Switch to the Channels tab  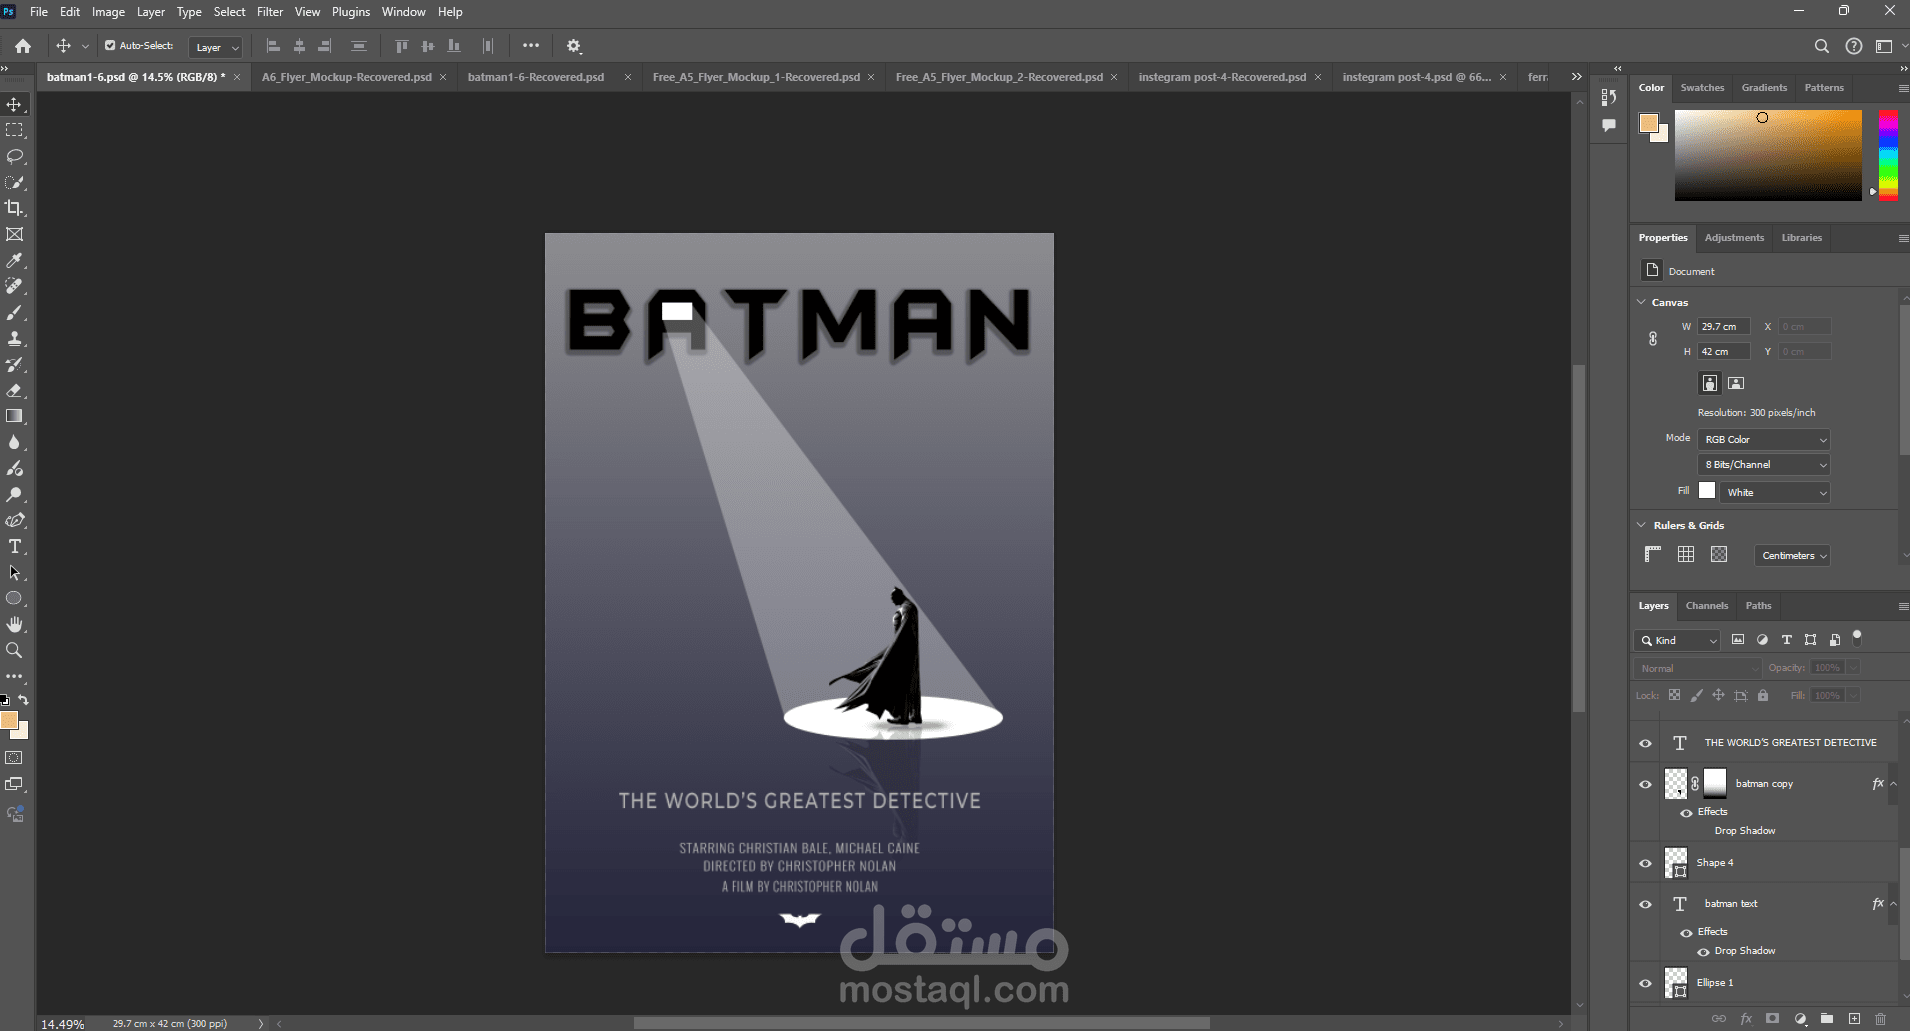point(1706,606)
